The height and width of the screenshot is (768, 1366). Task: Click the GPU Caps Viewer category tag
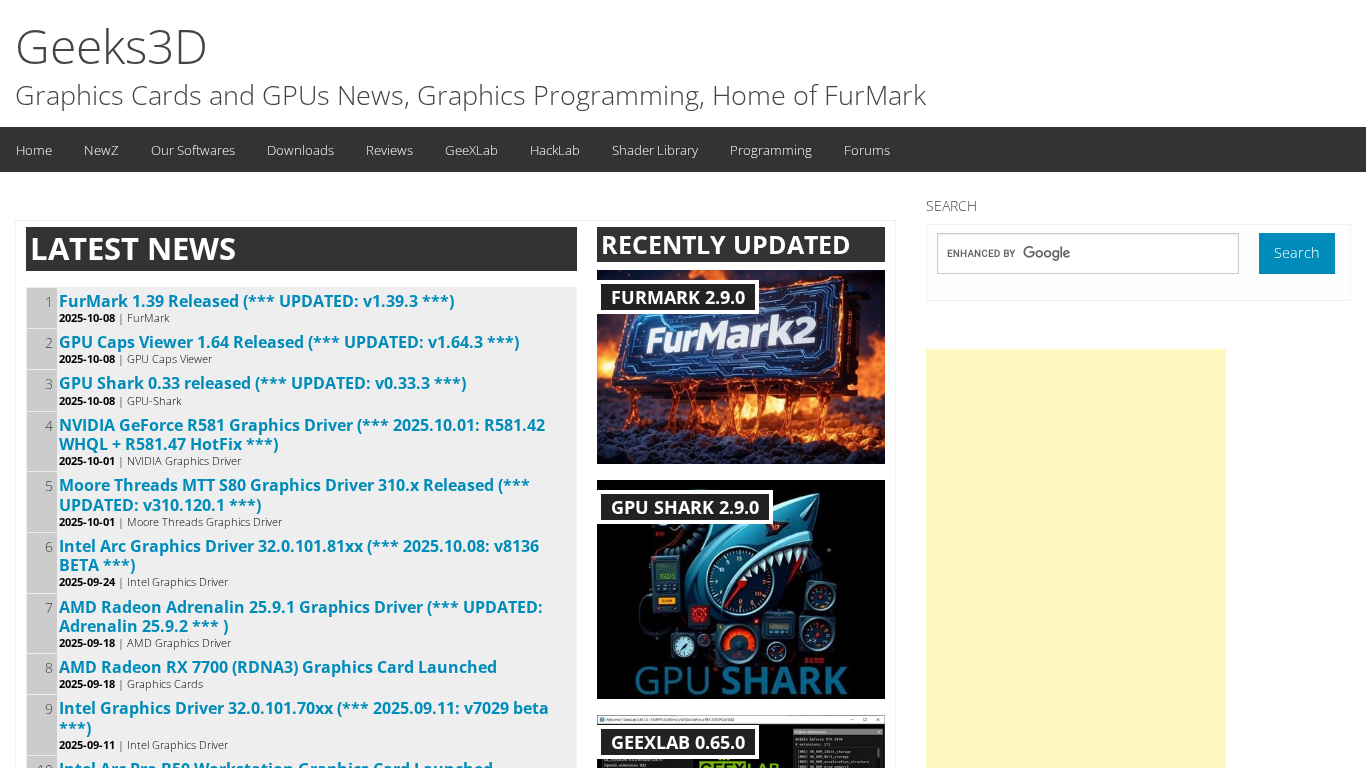[x=169, y=359]
